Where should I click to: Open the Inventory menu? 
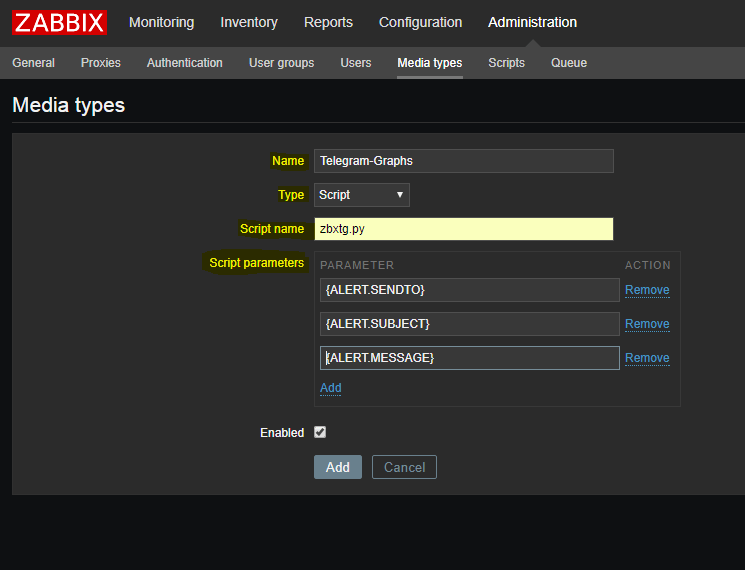pyautogui.click(x=249, y=22)
